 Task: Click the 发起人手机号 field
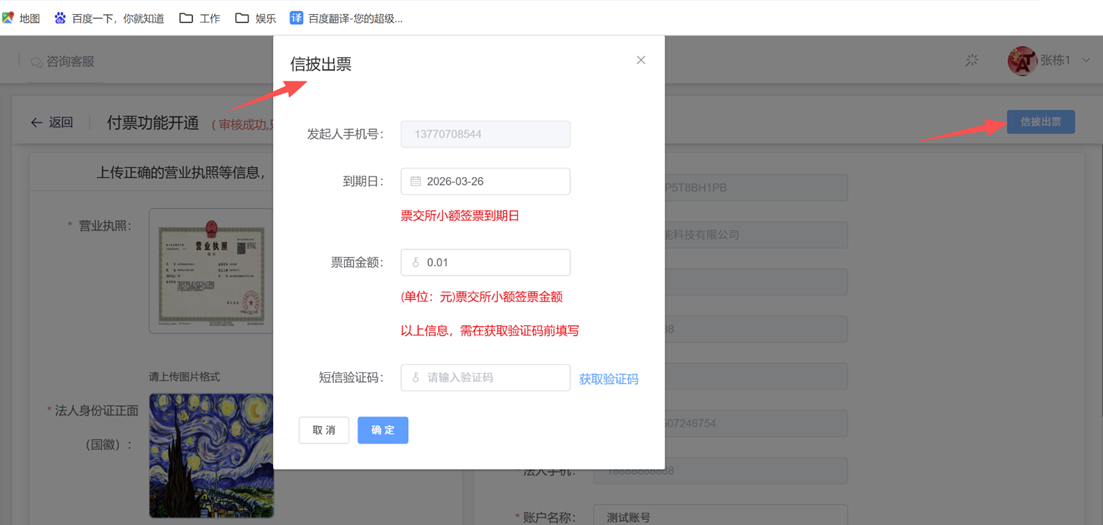(x=486, y=134)
